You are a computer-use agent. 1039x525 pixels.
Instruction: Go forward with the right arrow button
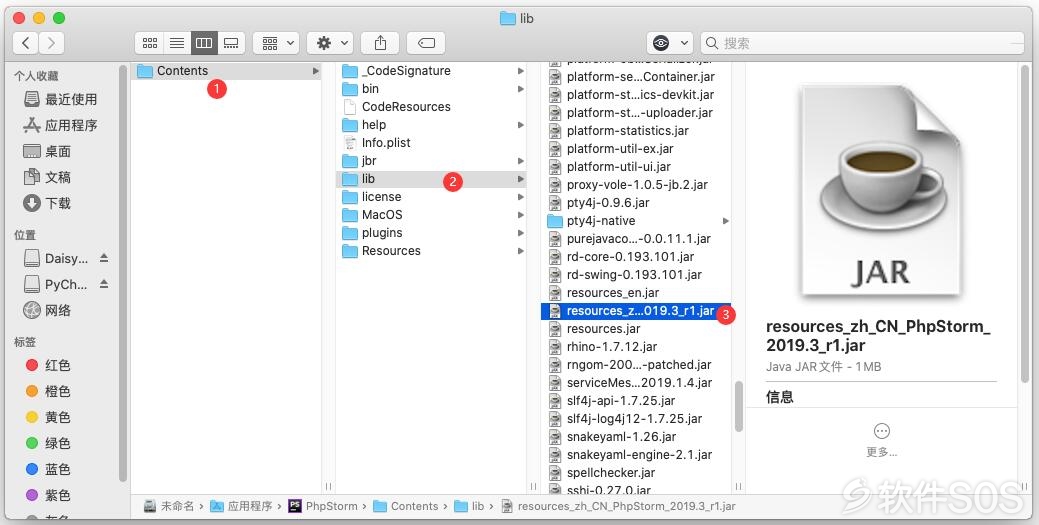[x=51, y=43]
